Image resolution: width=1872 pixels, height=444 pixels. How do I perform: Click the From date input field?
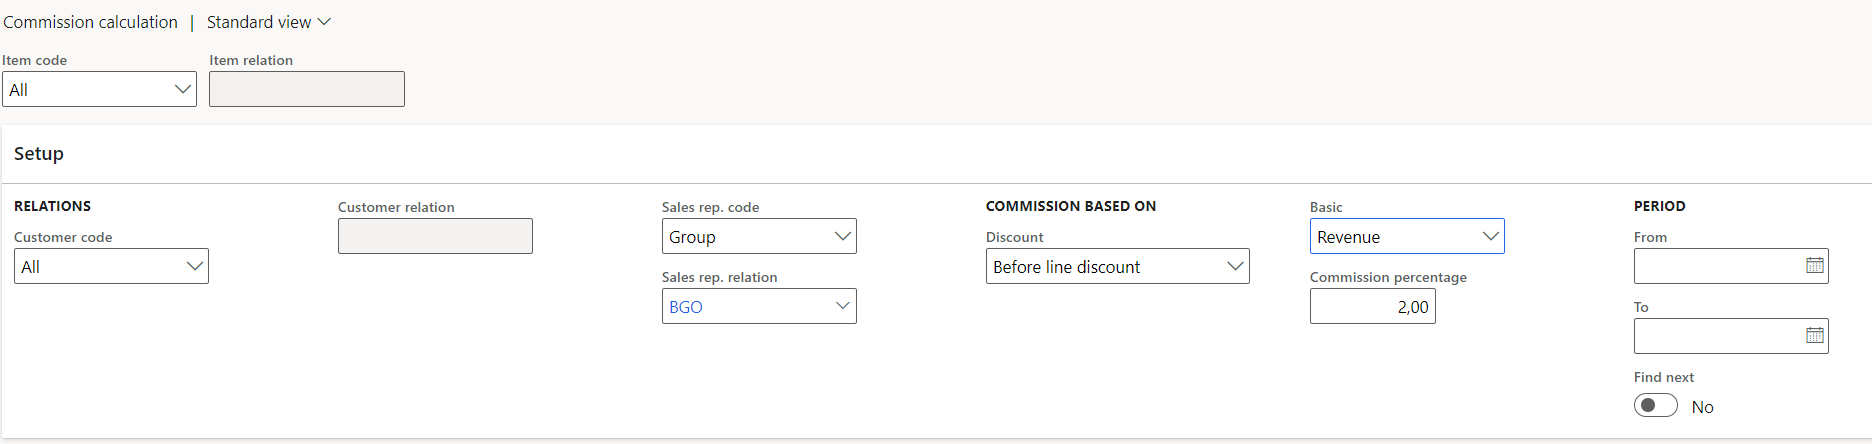point(1715,266)
